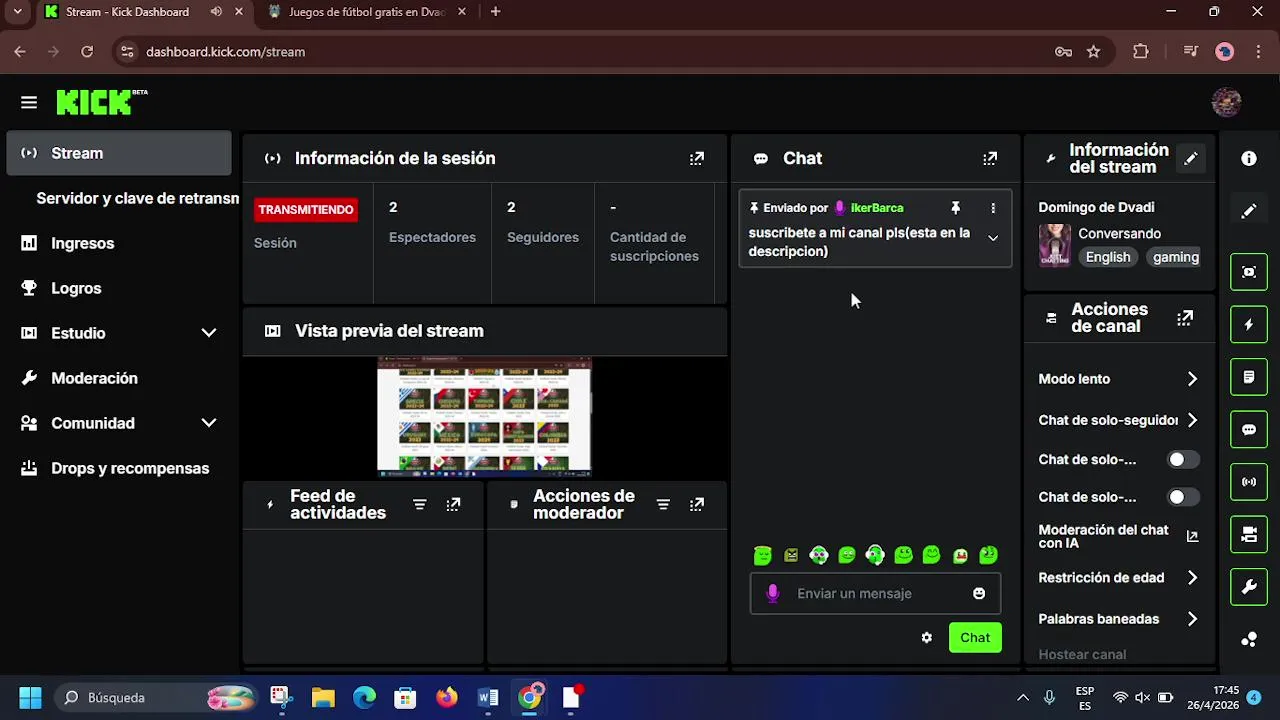Pop out the Chat panel

pos(990,158)
